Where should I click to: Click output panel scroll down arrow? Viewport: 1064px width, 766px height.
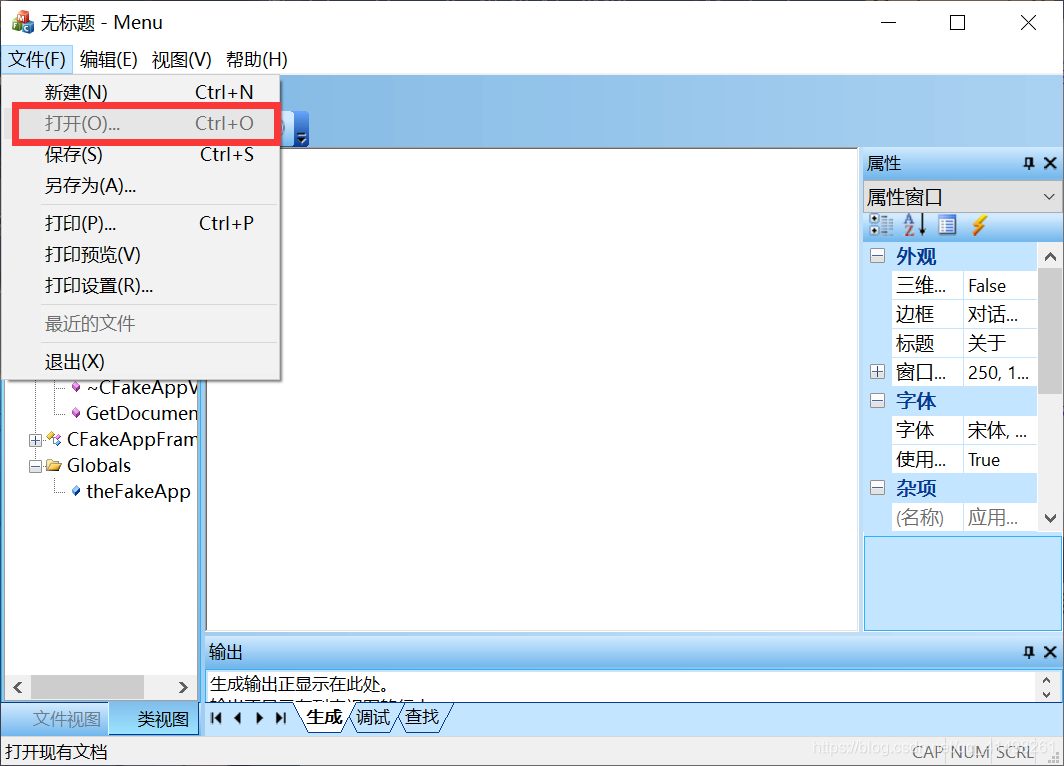(1046, 694)
